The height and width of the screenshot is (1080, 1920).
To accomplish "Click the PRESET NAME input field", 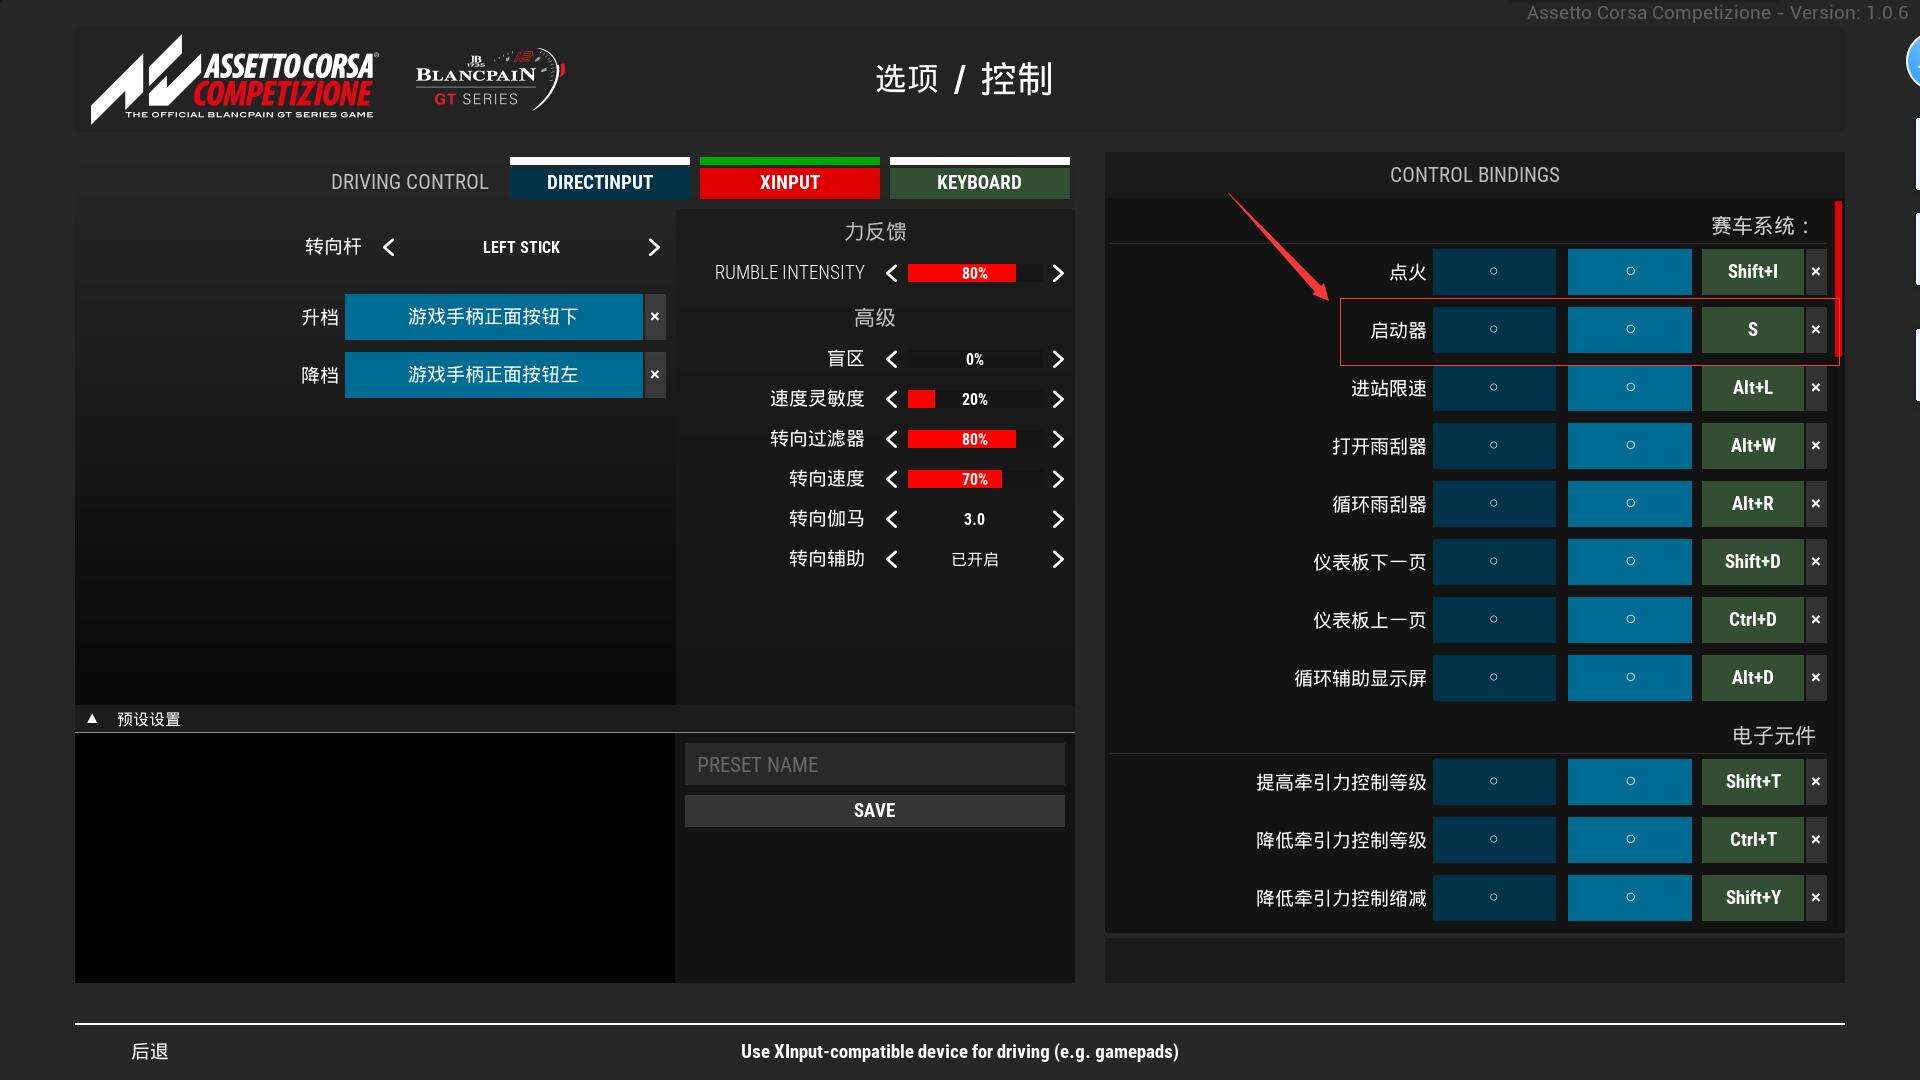I will pyautogui.click(x=875, y=765).
